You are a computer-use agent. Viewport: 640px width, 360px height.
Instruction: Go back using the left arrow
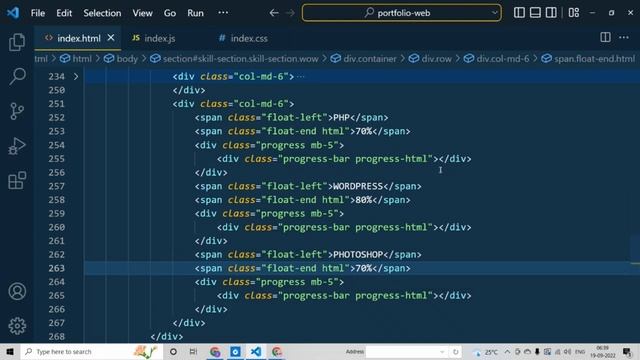(x=274, y=13)
